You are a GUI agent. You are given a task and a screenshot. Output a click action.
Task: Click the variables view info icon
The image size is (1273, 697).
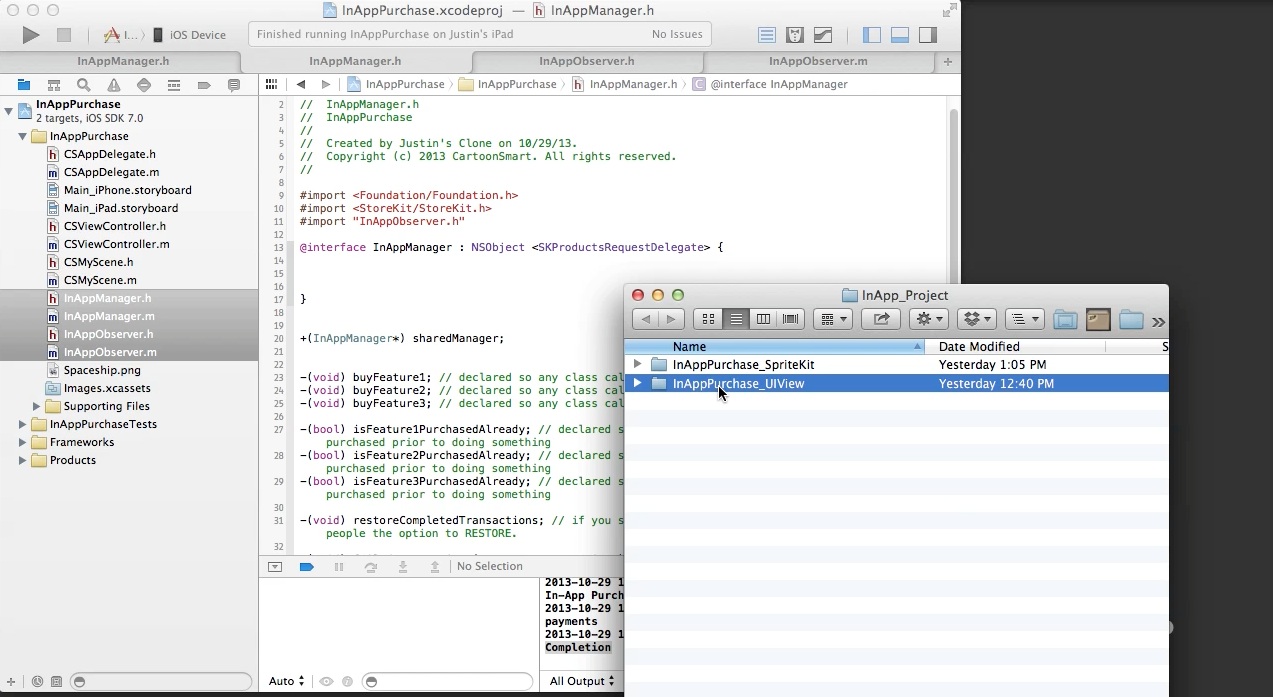347,682
